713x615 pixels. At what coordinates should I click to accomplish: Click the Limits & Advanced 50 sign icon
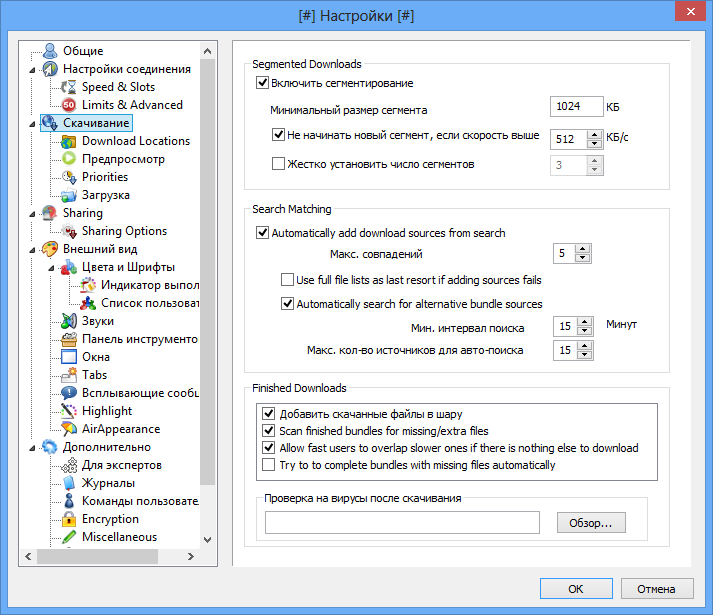click(69, 105)
